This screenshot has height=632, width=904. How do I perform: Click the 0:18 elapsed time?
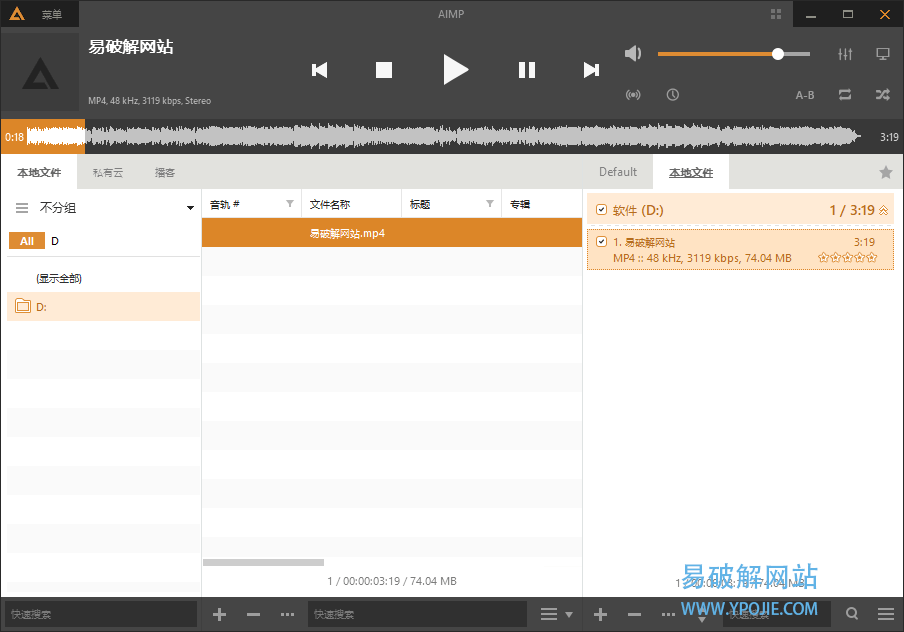click(14, 137)
